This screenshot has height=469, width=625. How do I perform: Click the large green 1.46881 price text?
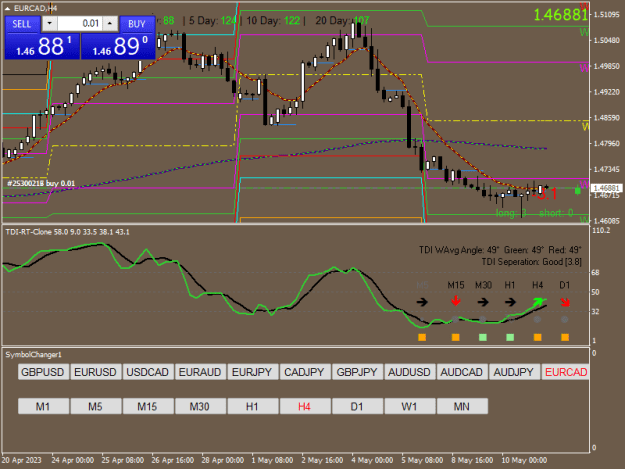(x=560, y=15)
